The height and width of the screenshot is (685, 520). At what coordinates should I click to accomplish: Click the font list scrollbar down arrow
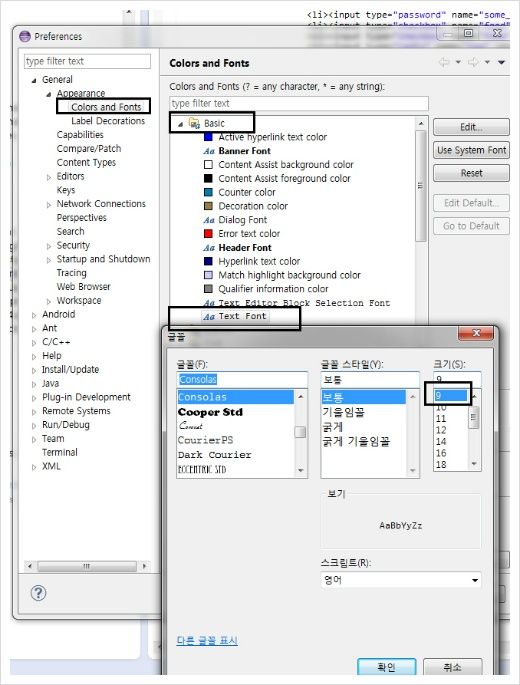[x=300, y=471]
